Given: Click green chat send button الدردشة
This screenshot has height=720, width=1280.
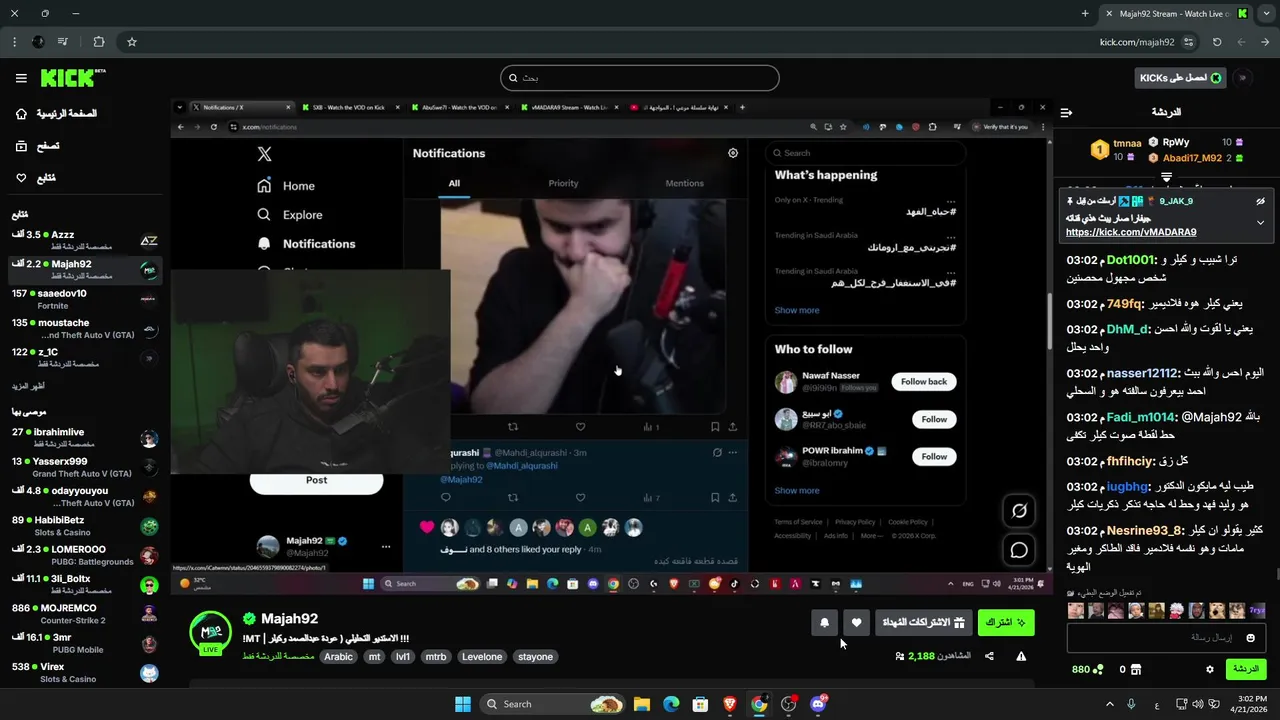Looking at the screenshot, I should 1246,669.
